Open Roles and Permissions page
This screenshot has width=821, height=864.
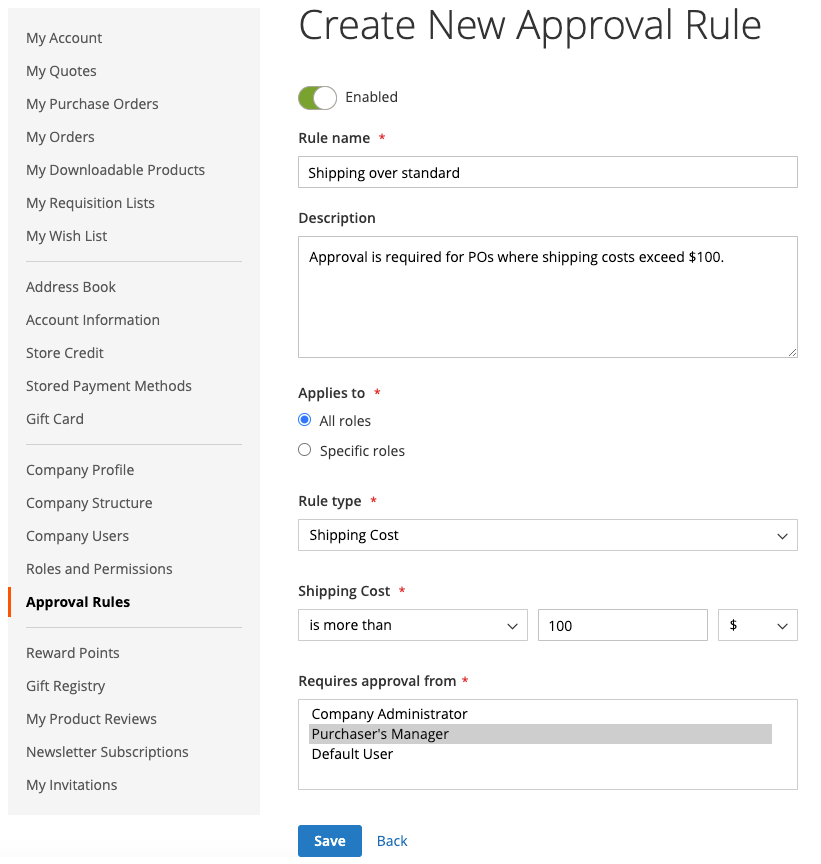click(x=99, y=569)
